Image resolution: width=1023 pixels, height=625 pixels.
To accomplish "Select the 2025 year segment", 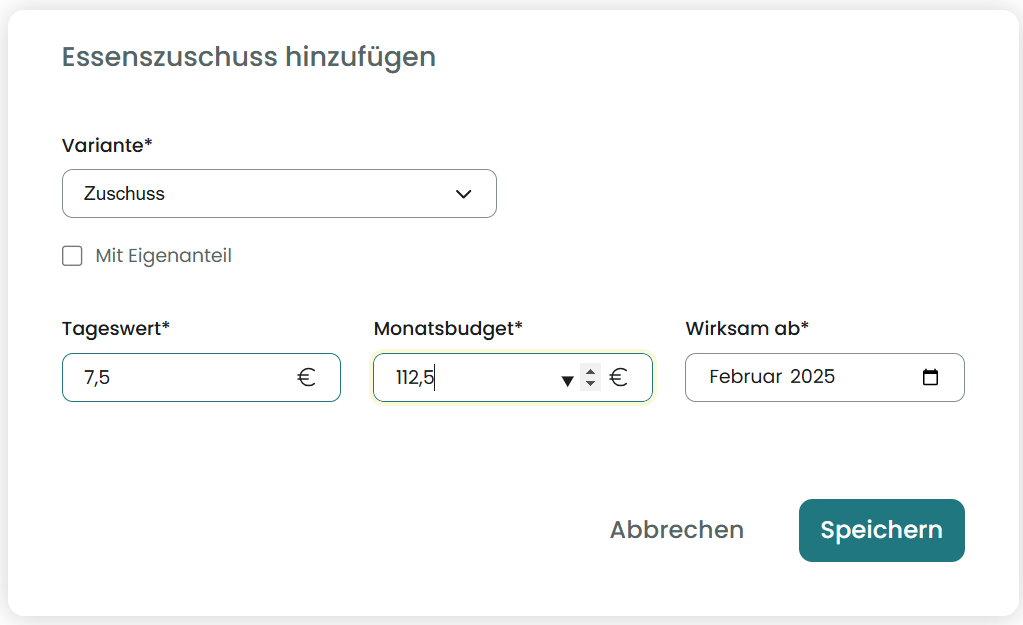I will pyautogui.click(x=812, y=377).
